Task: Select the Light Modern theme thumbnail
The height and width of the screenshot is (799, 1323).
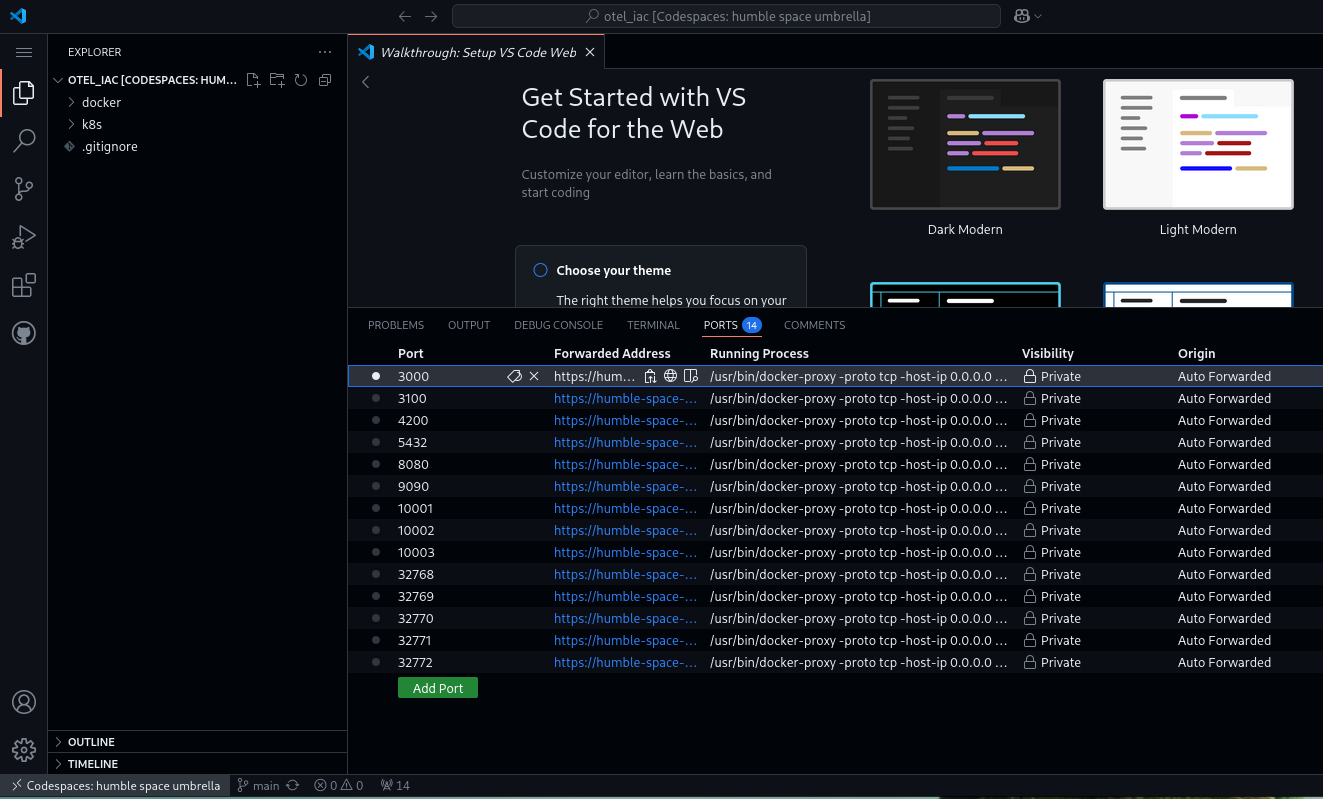Action: click(x=1197, y=145)
